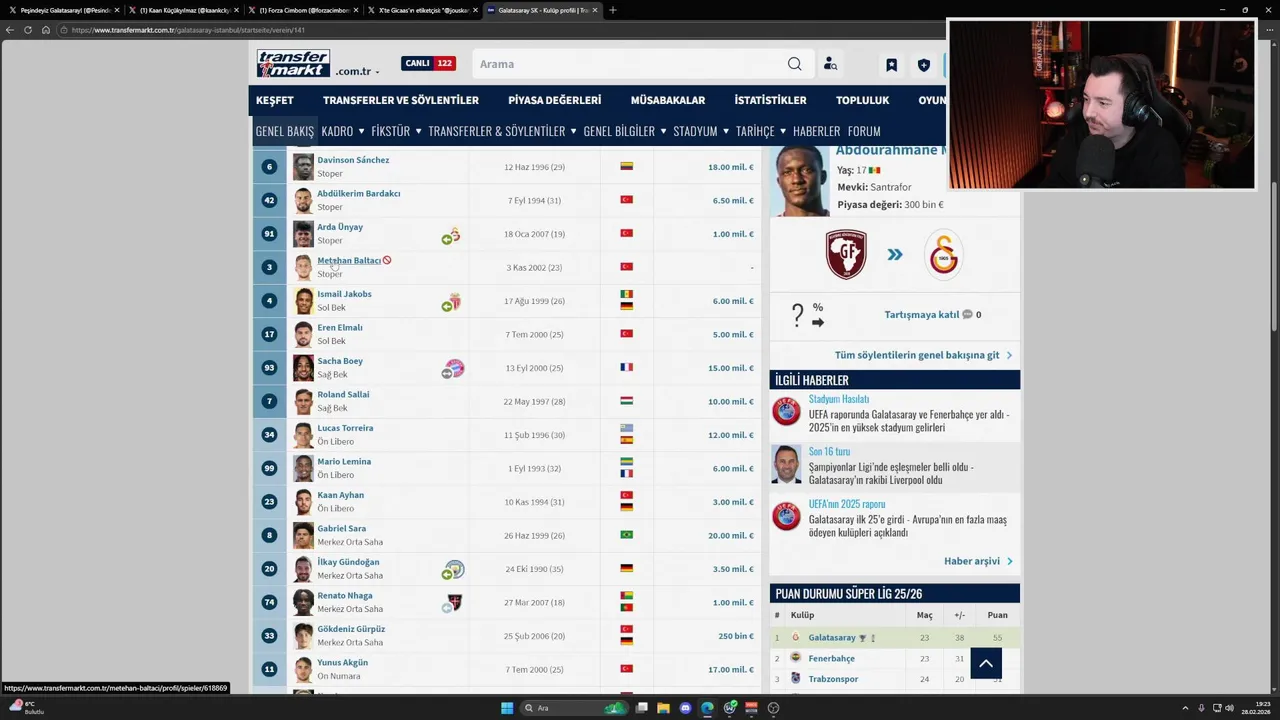Image resolution: width=1280 pixels, height=720 pixels.
Task: Click Renato Nhaga's club transfer icon
Action: click(453, 603)
